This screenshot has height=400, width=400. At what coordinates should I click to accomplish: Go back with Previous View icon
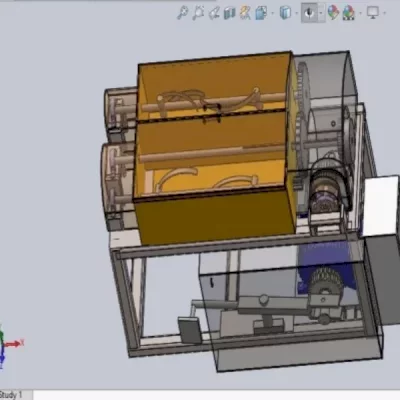pos(214,13)
